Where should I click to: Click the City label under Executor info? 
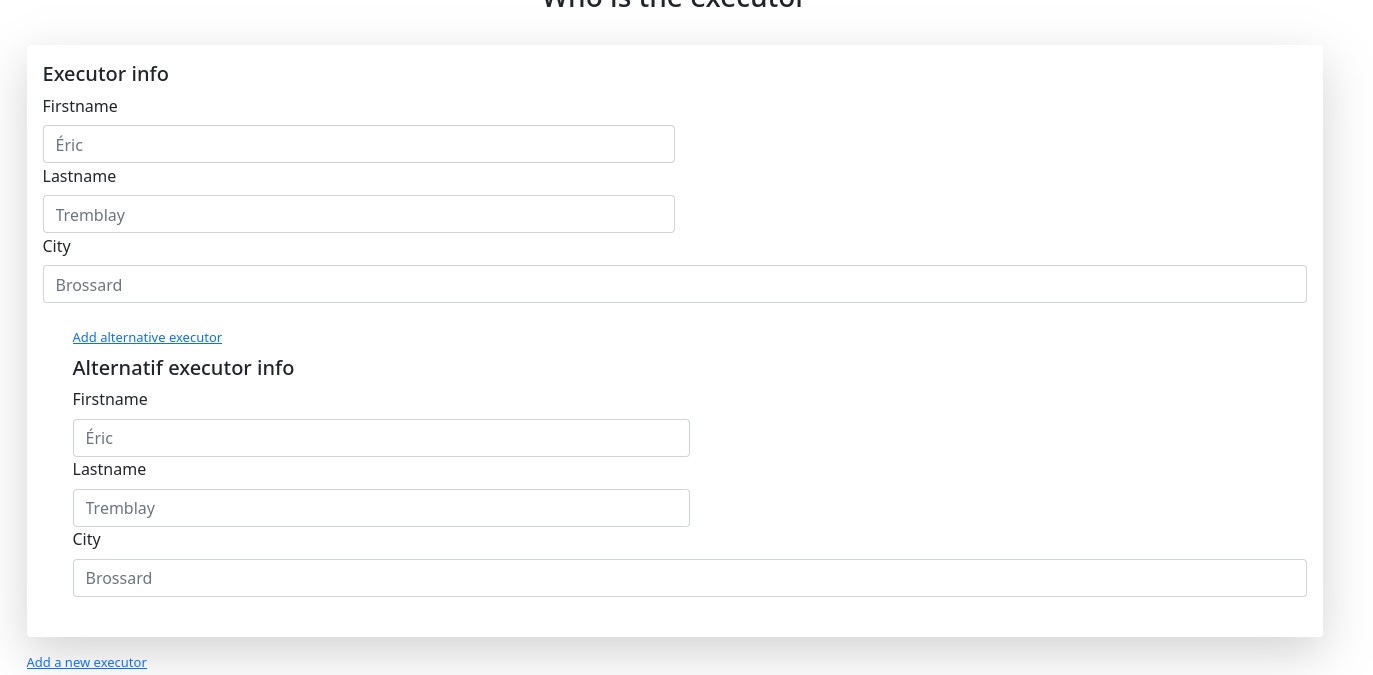tap(57, 246)
